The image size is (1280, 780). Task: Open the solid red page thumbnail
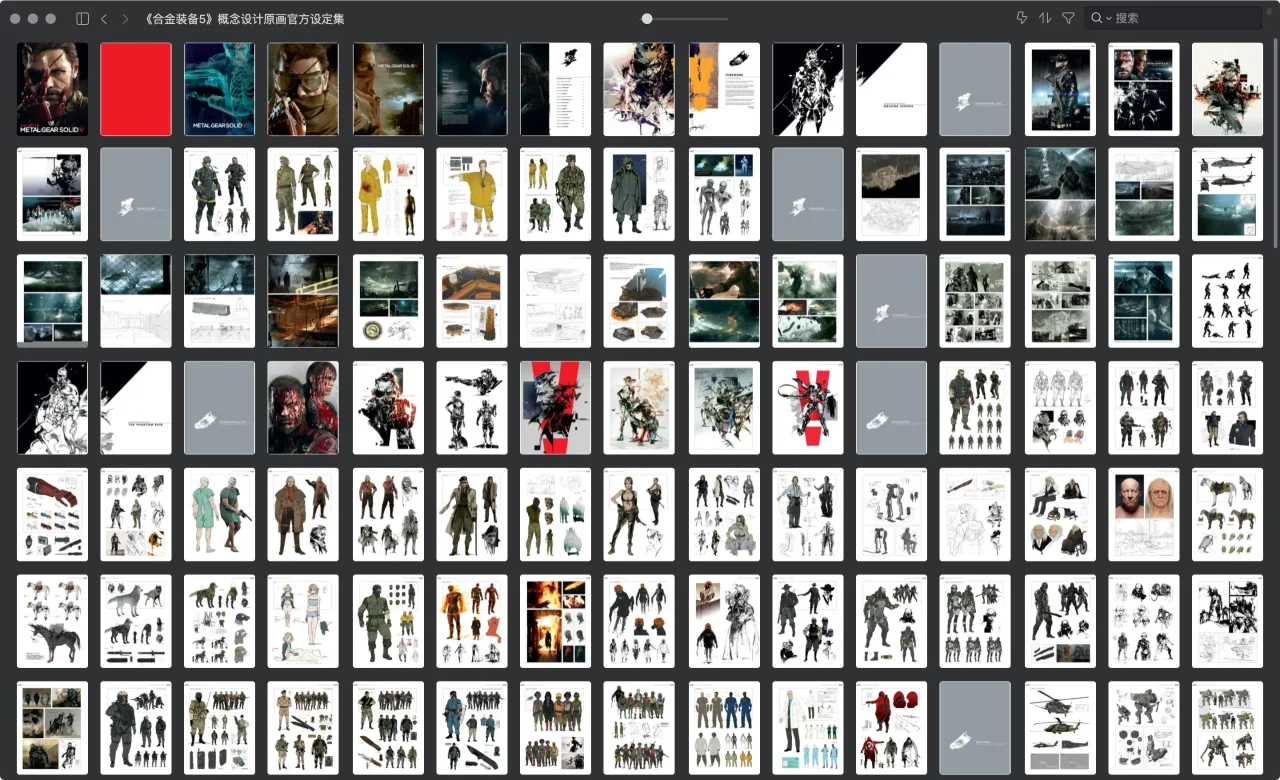[136, 89]
